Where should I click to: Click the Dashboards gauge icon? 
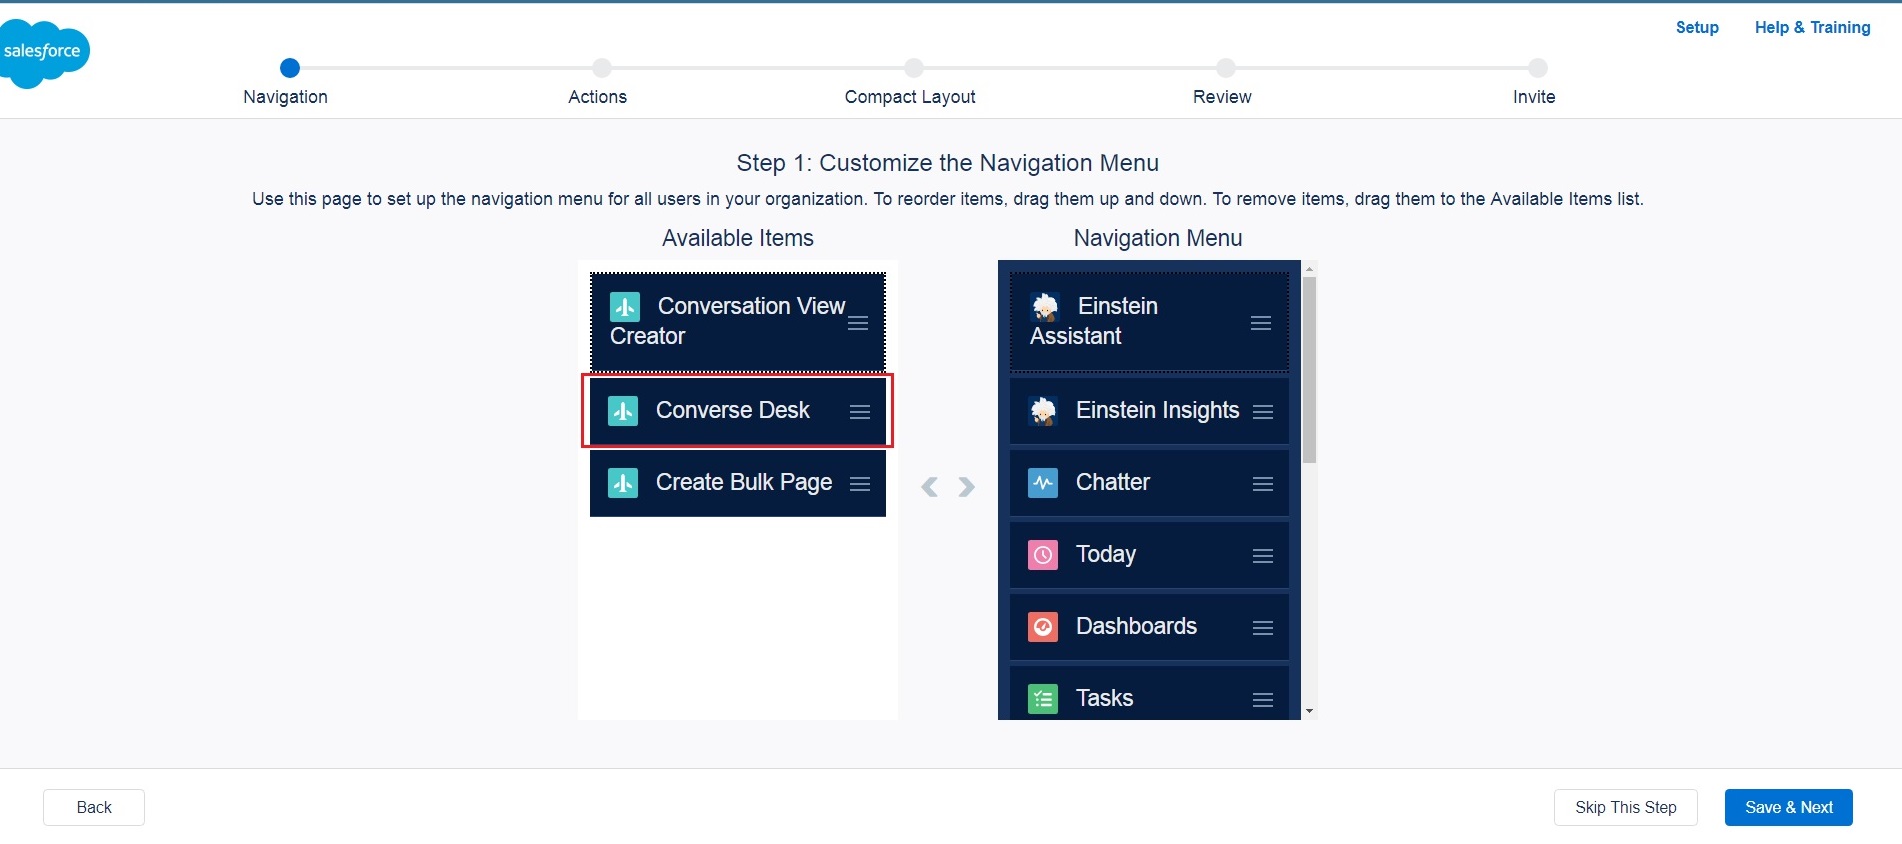coord(1043,627)
